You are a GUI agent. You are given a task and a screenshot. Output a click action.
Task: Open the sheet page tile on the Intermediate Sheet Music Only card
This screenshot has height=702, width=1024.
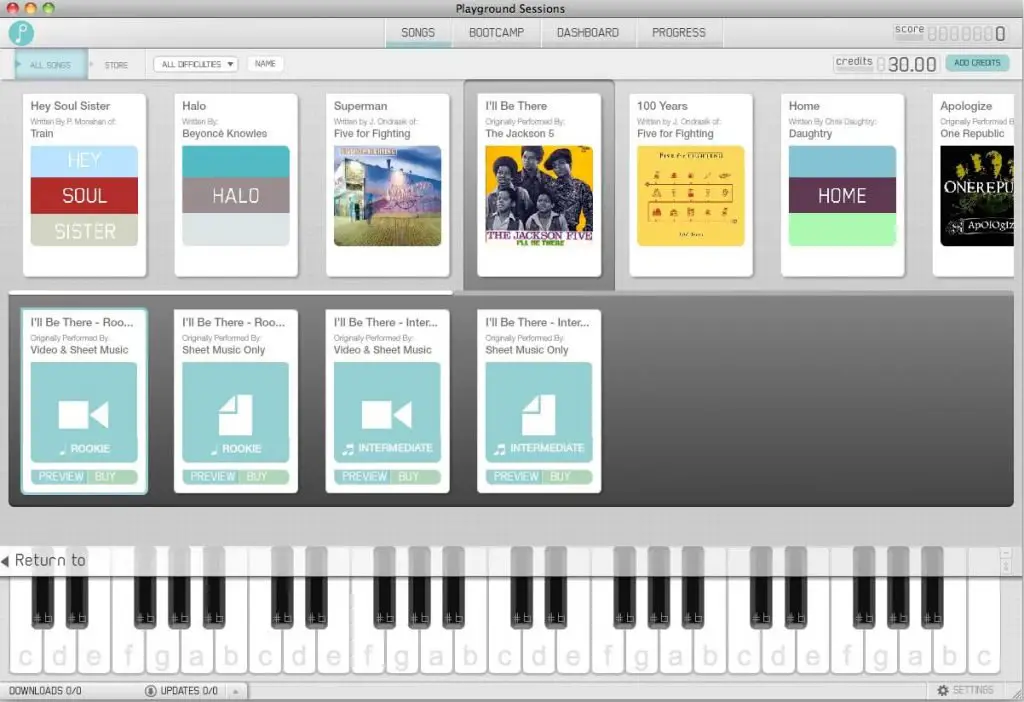coord(539,412)
